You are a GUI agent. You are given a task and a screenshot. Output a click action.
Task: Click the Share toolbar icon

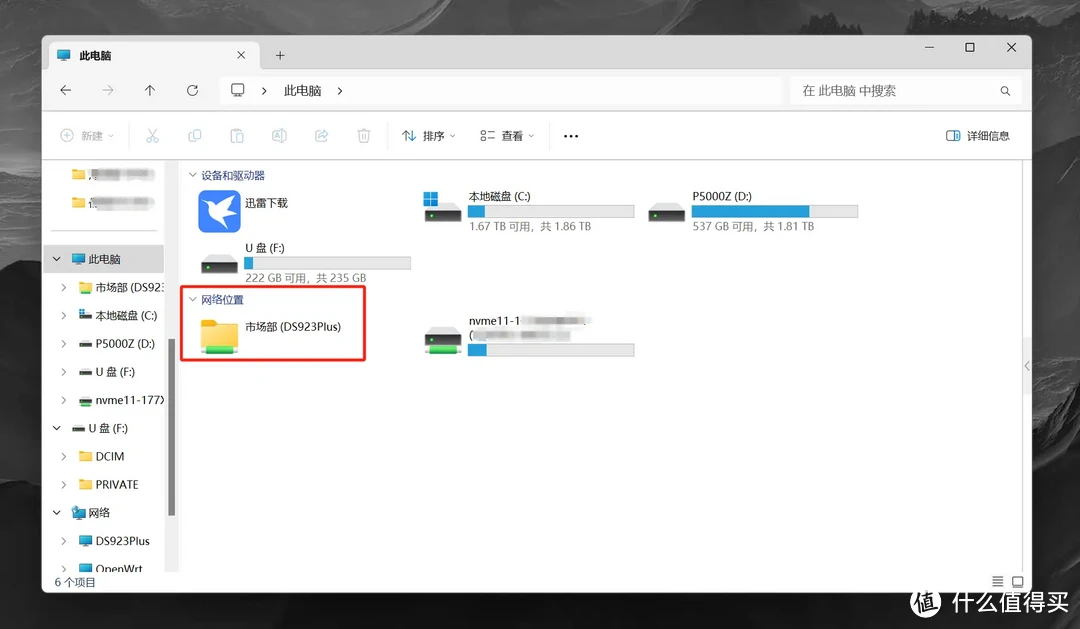[322, 136]
